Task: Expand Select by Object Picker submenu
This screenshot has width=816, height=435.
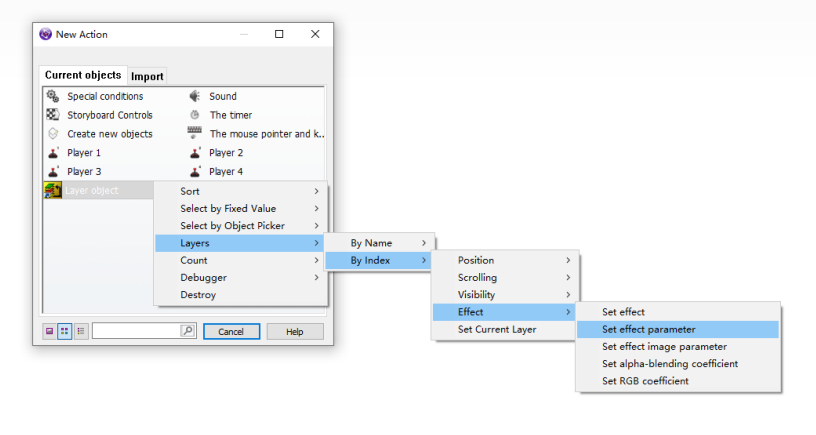Action: (x=241, y=225)
